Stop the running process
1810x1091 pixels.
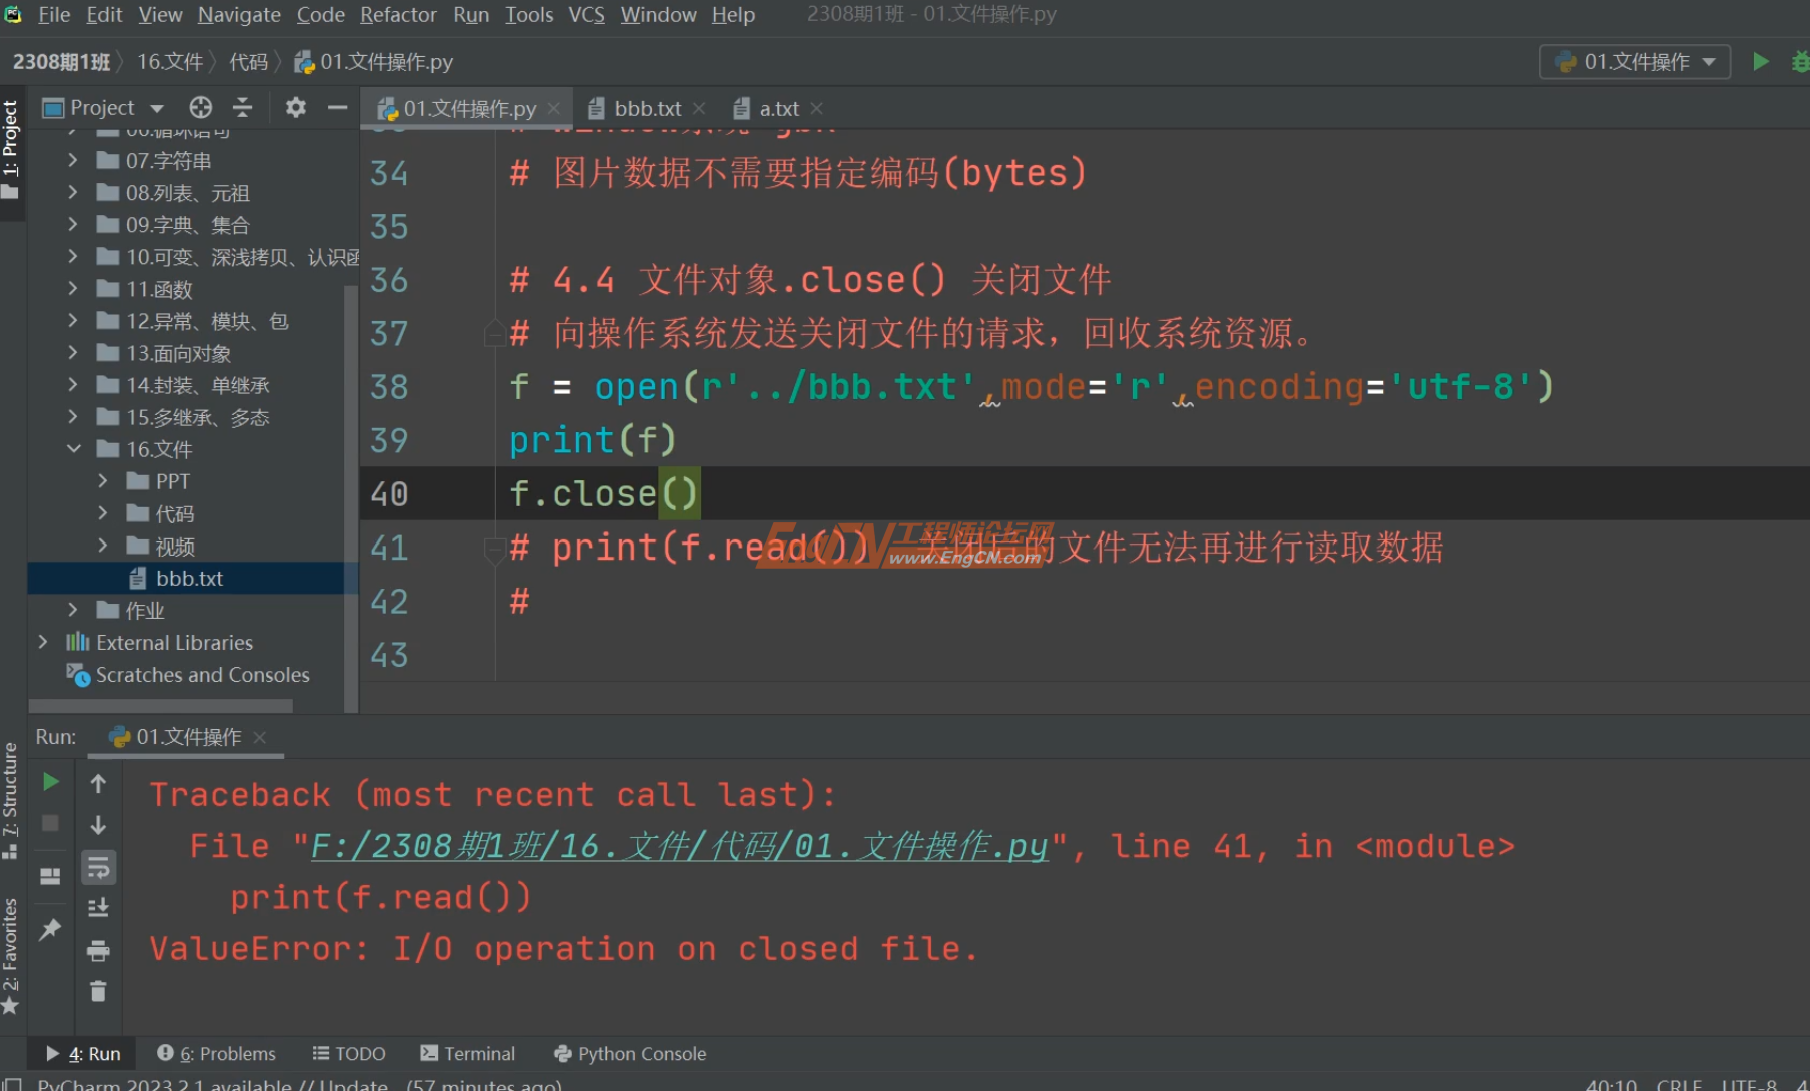pyautogui.click(x=51, y=823)
